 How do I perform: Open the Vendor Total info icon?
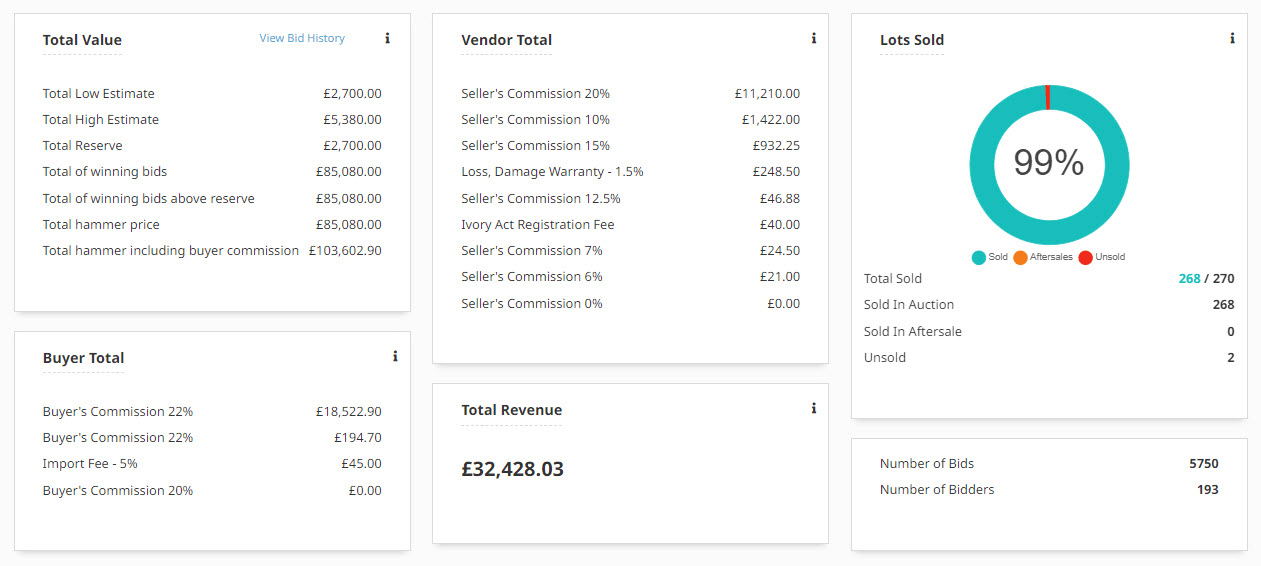(814, 39)
